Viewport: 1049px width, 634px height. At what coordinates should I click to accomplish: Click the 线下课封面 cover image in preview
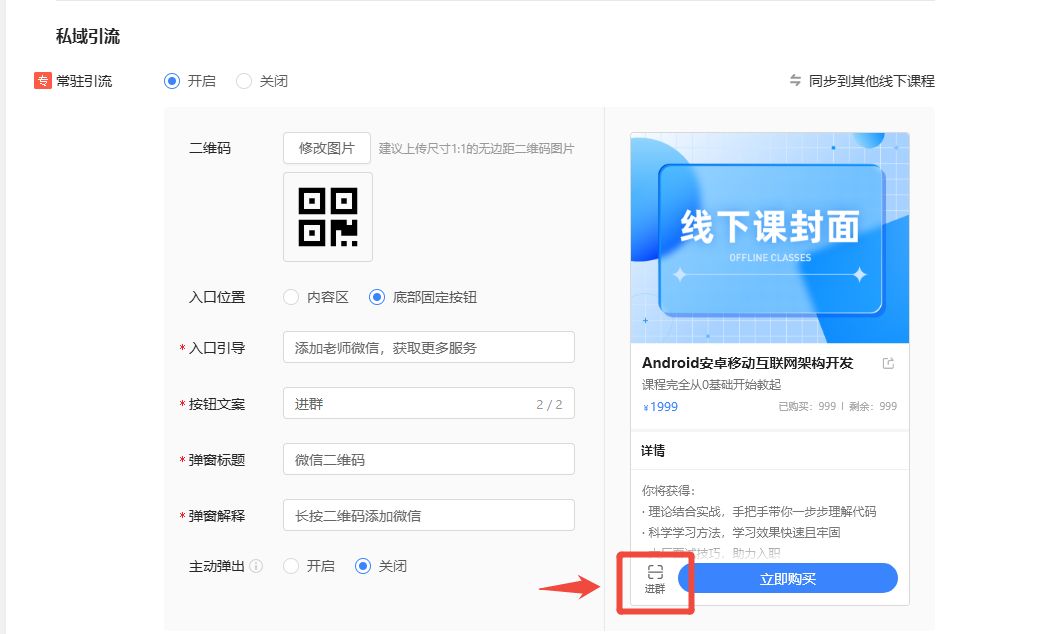[769, 238]
